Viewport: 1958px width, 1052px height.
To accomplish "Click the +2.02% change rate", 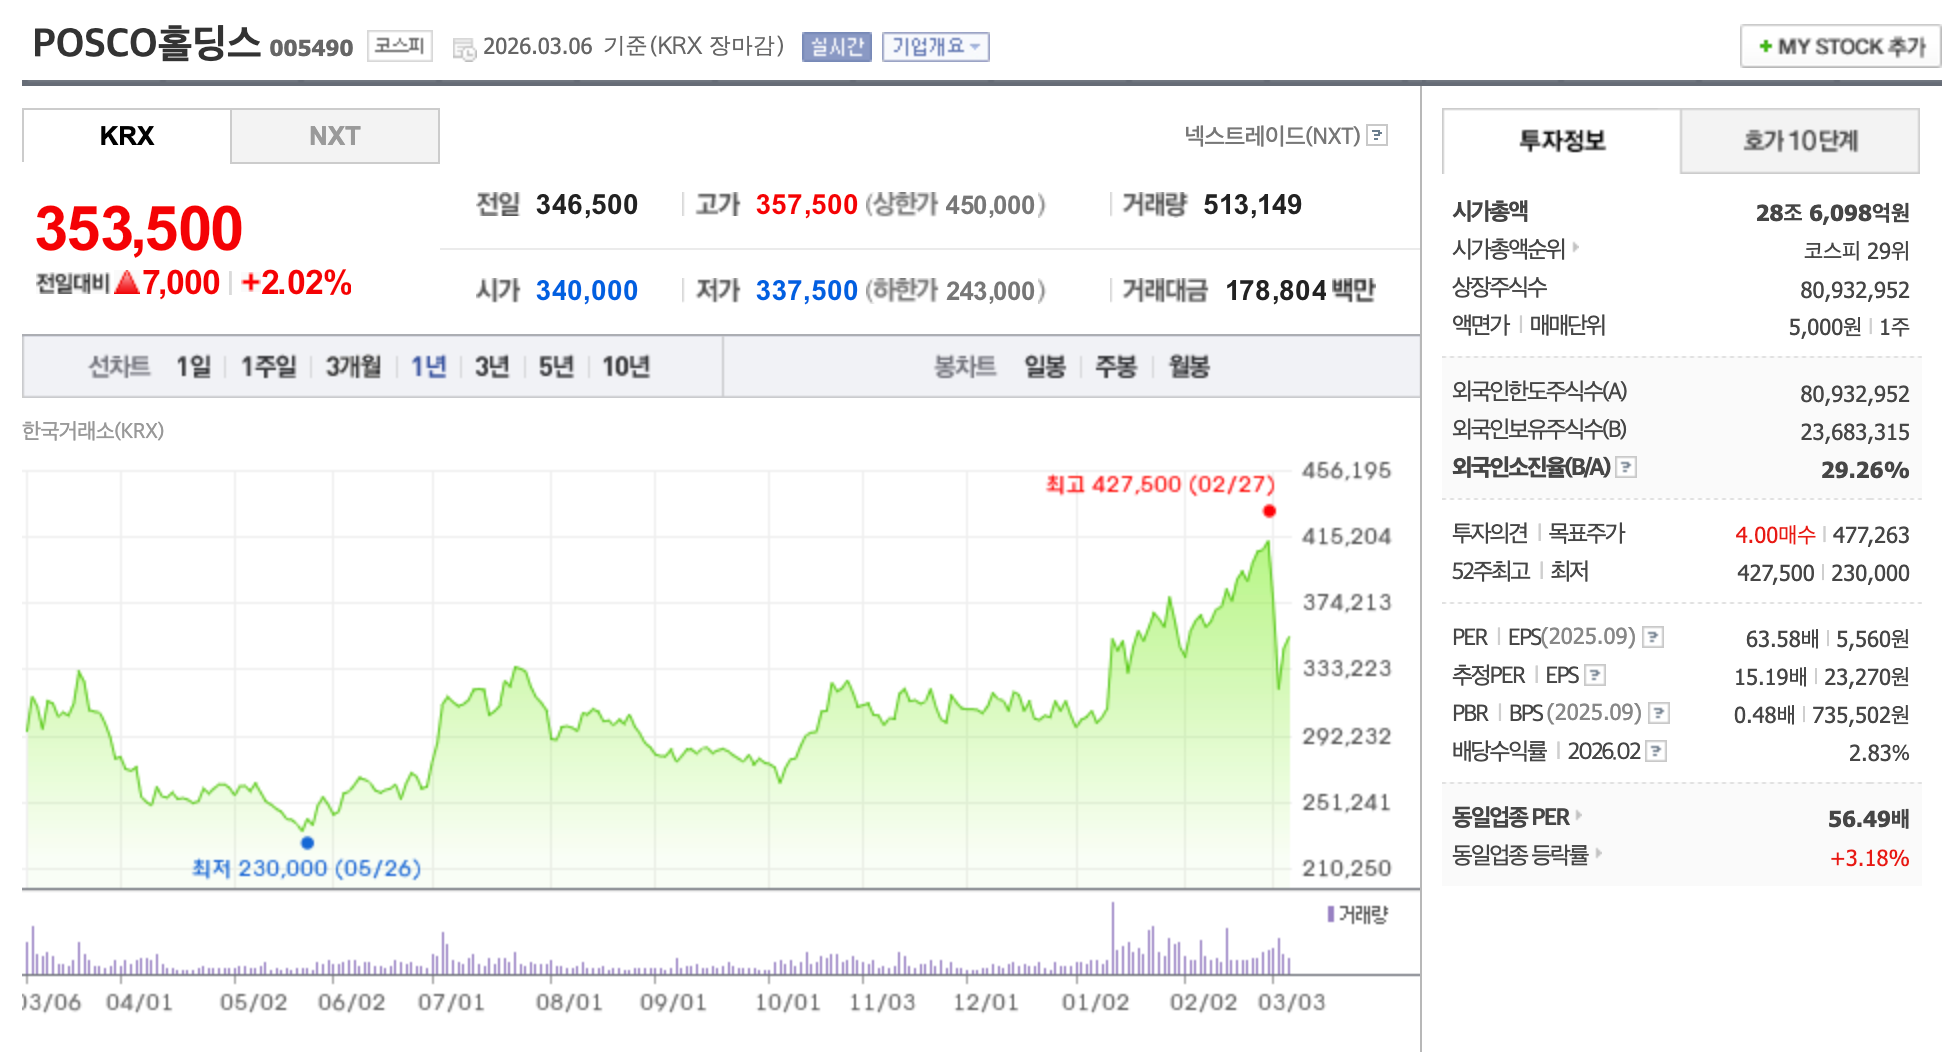I will pos(296,283).
